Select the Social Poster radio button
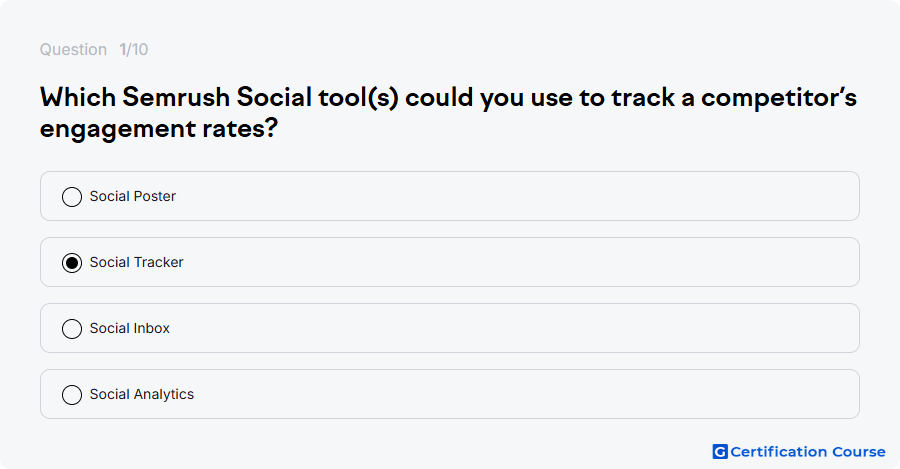The width and height of the screenshot is (900, 469). 72,197
